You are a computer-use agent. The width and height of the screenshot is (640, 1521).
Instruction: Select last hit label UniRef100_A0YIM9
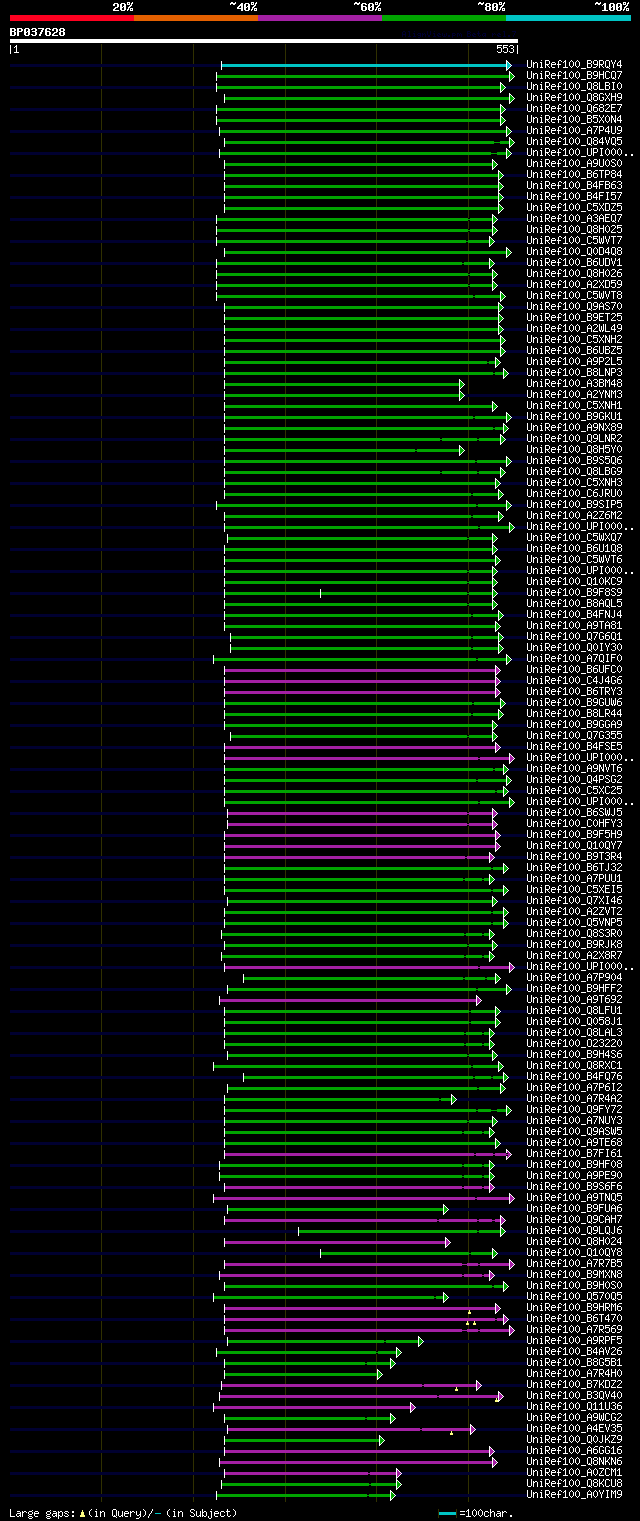(x=574, y=1494)
